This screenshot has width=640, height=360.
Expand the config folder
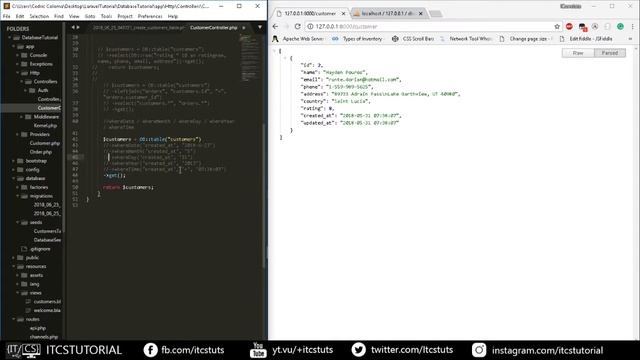click(x=14, y=170)
